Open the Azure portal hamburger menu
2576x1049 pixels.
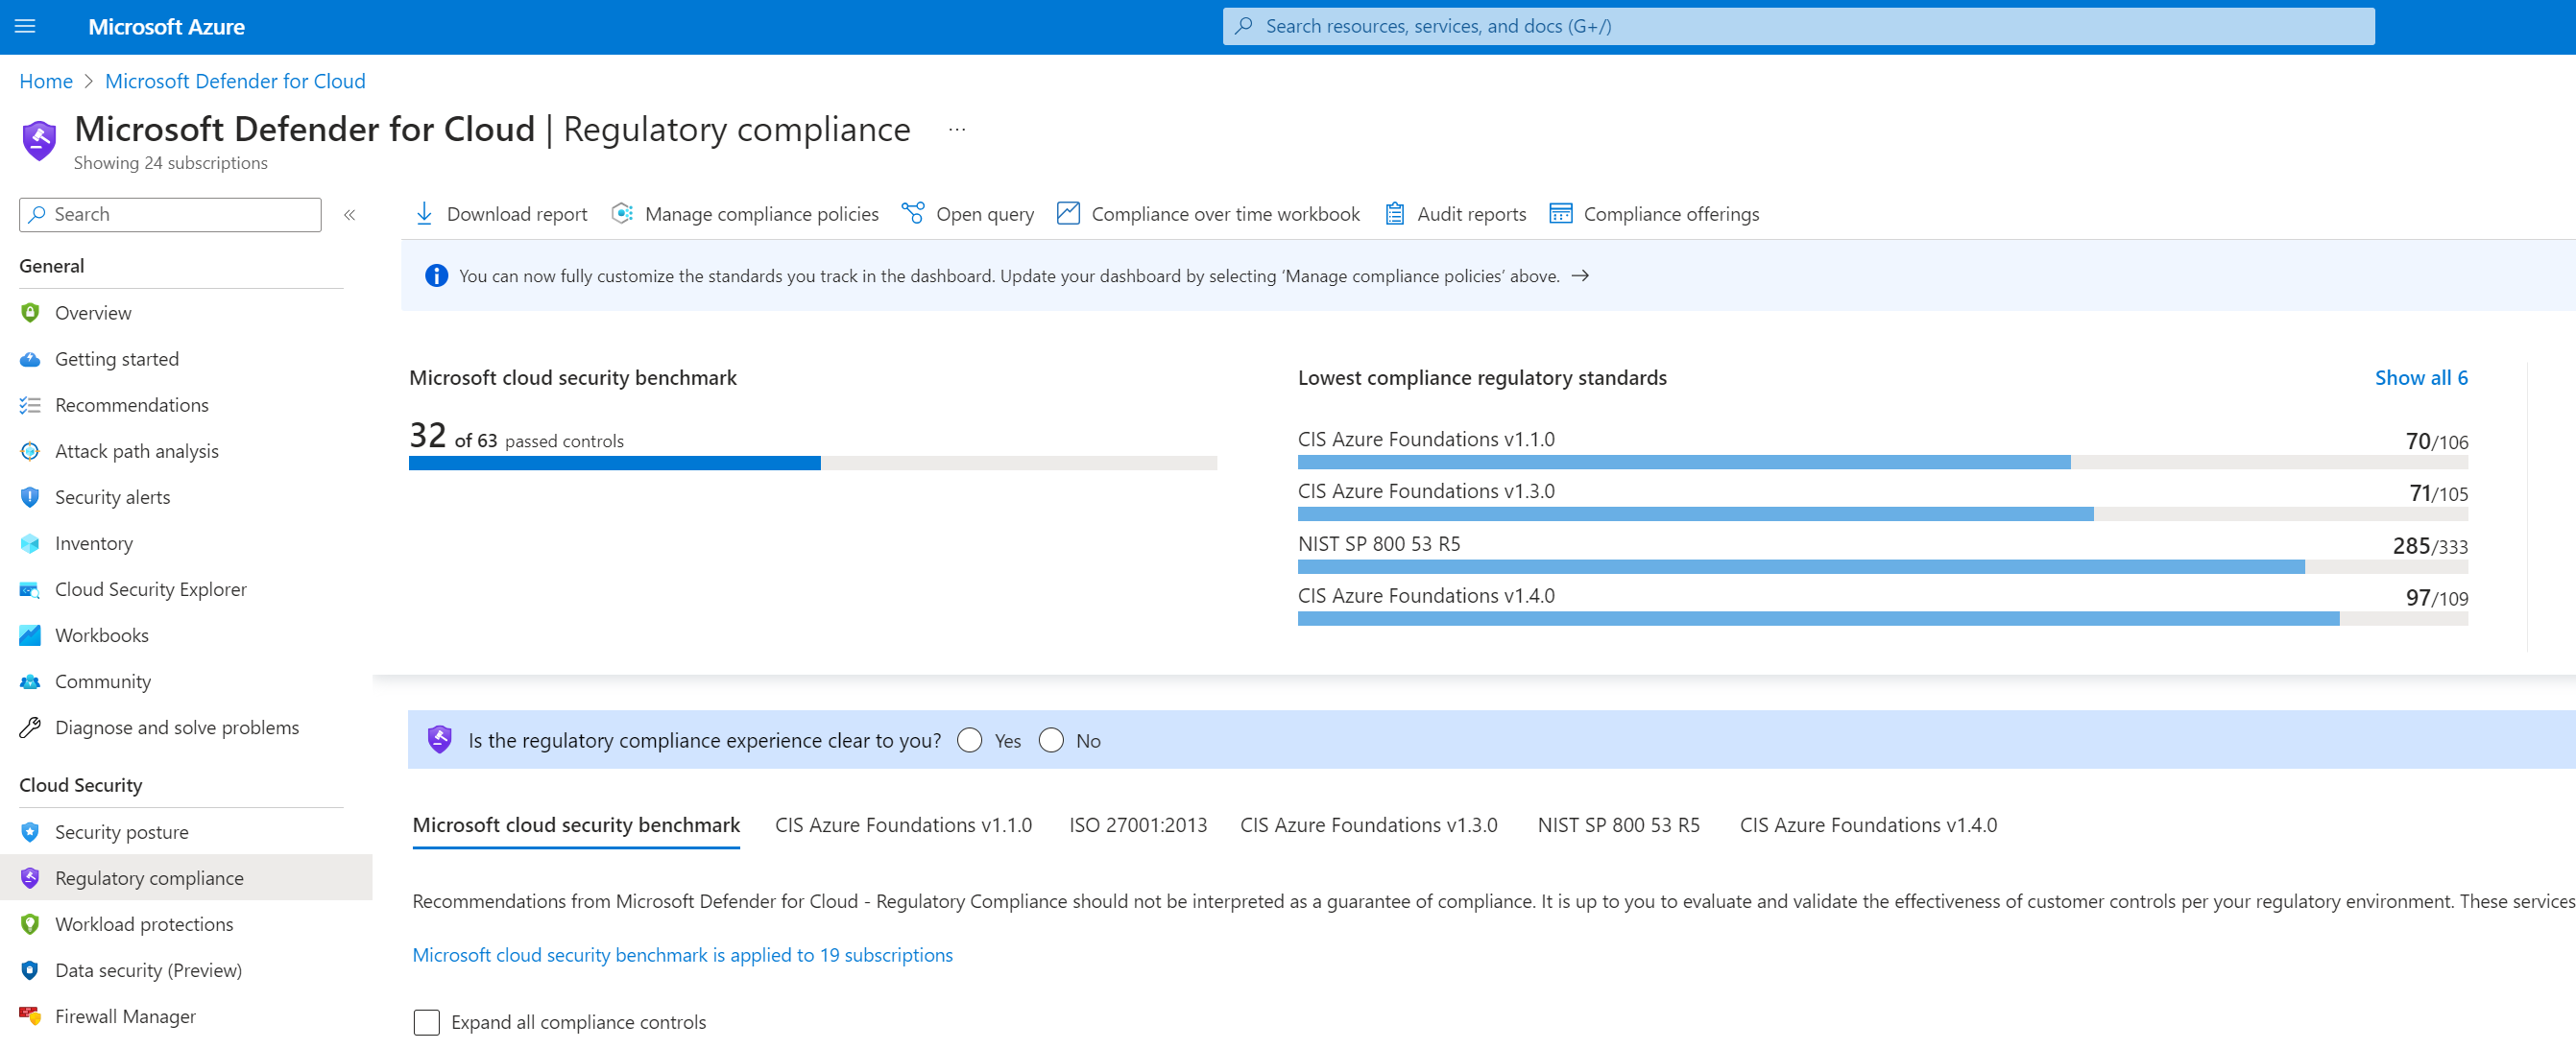25,27
